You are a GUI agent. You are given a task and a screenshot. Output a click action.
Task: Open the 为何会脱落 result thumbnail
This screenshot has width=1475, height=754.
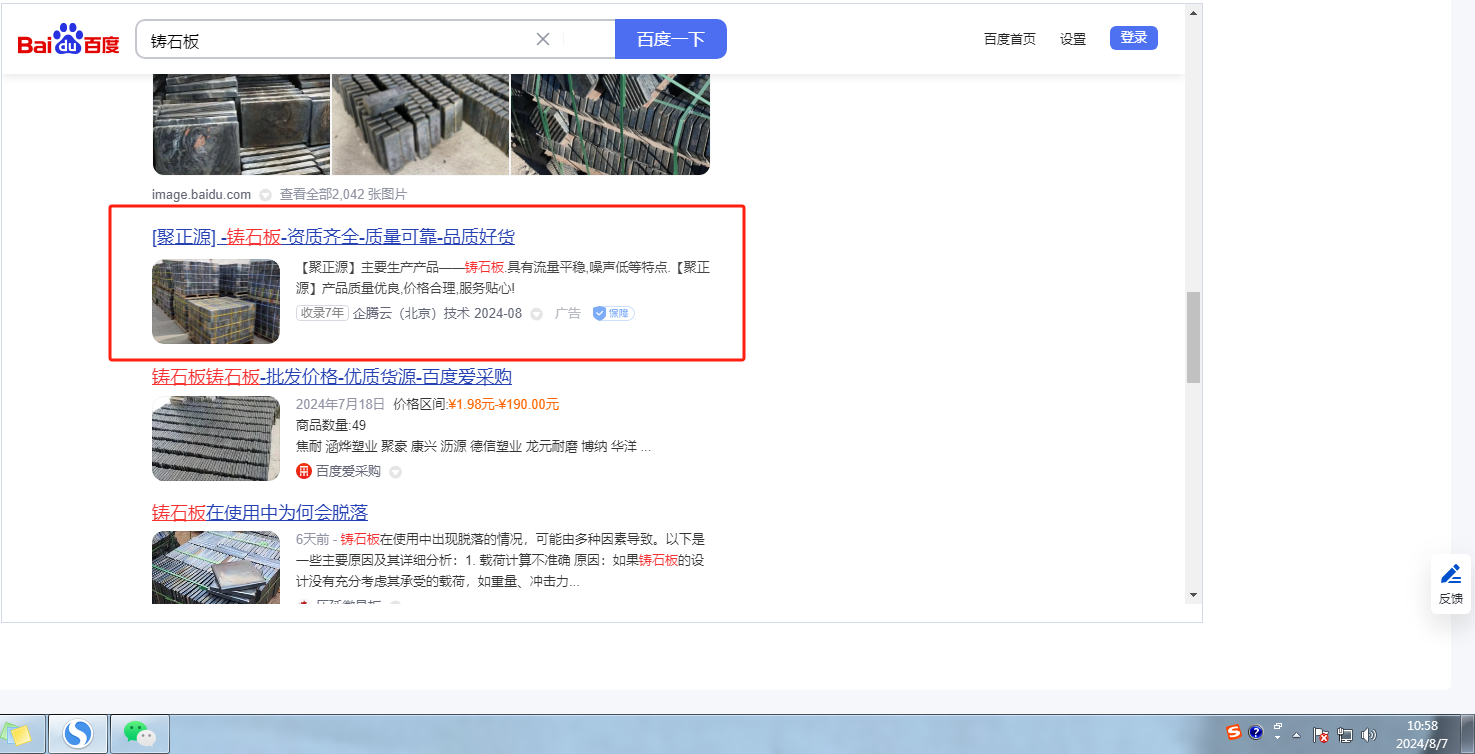(216, 567)
